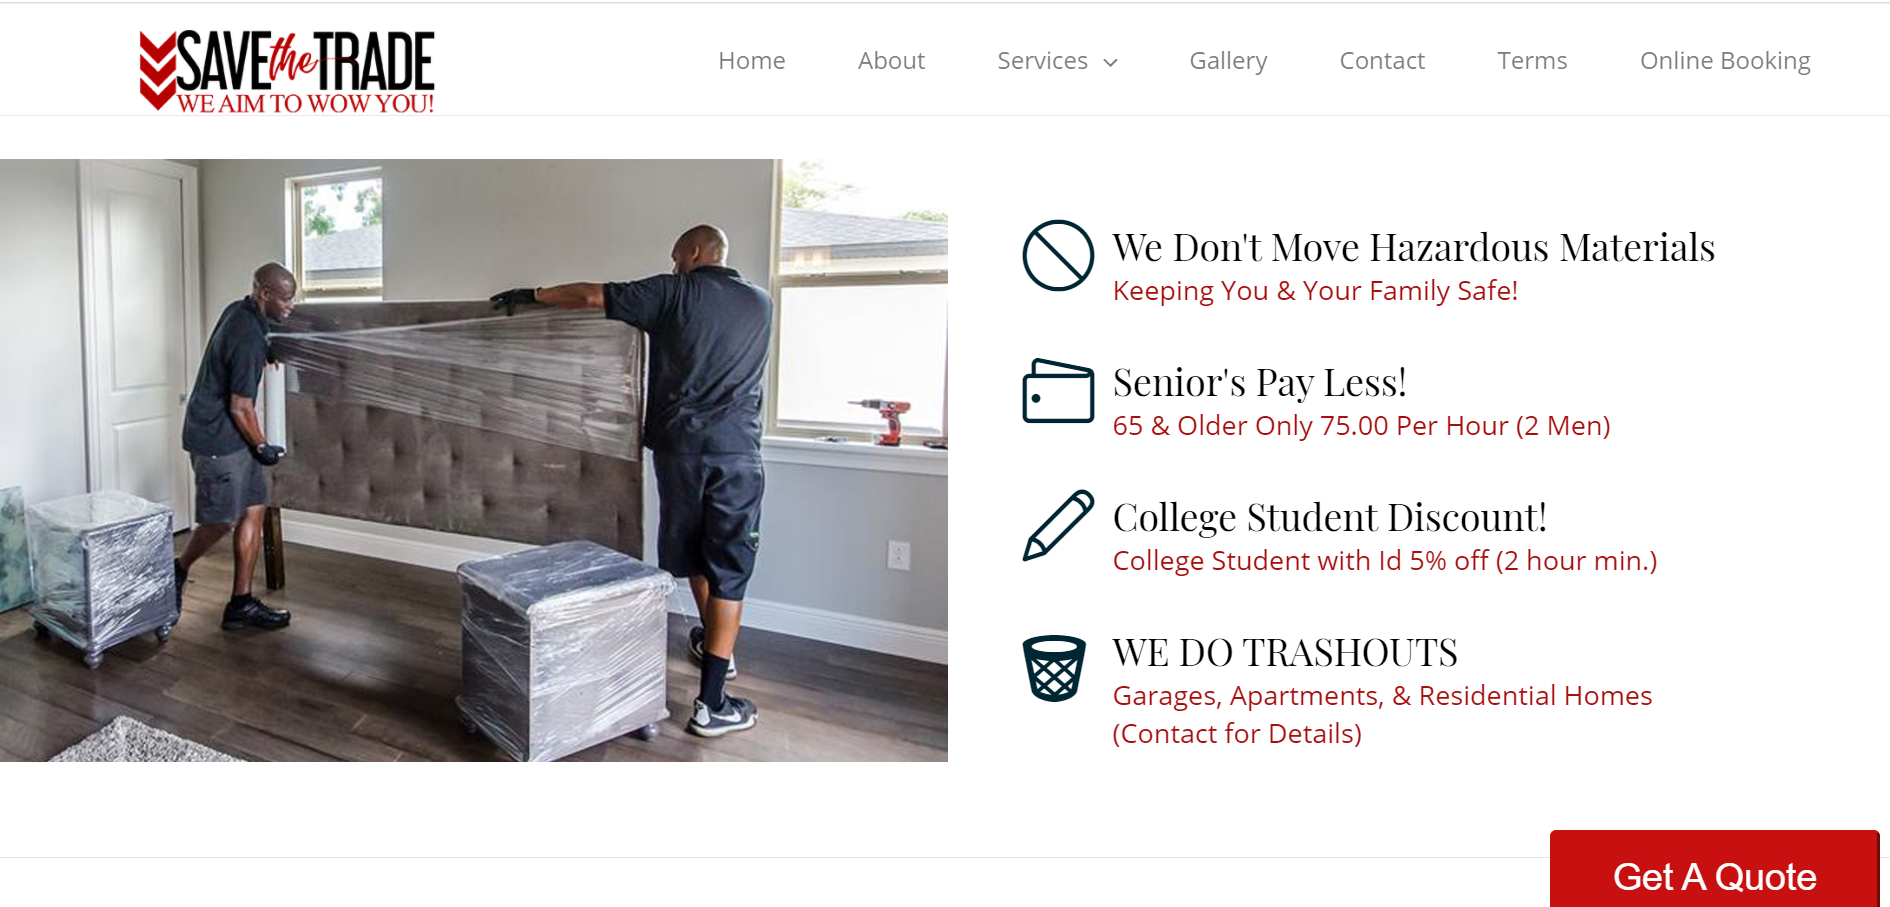Screen dimensions: 1890x907
Task: Open the Services menu
Action: coord(1042,61)
